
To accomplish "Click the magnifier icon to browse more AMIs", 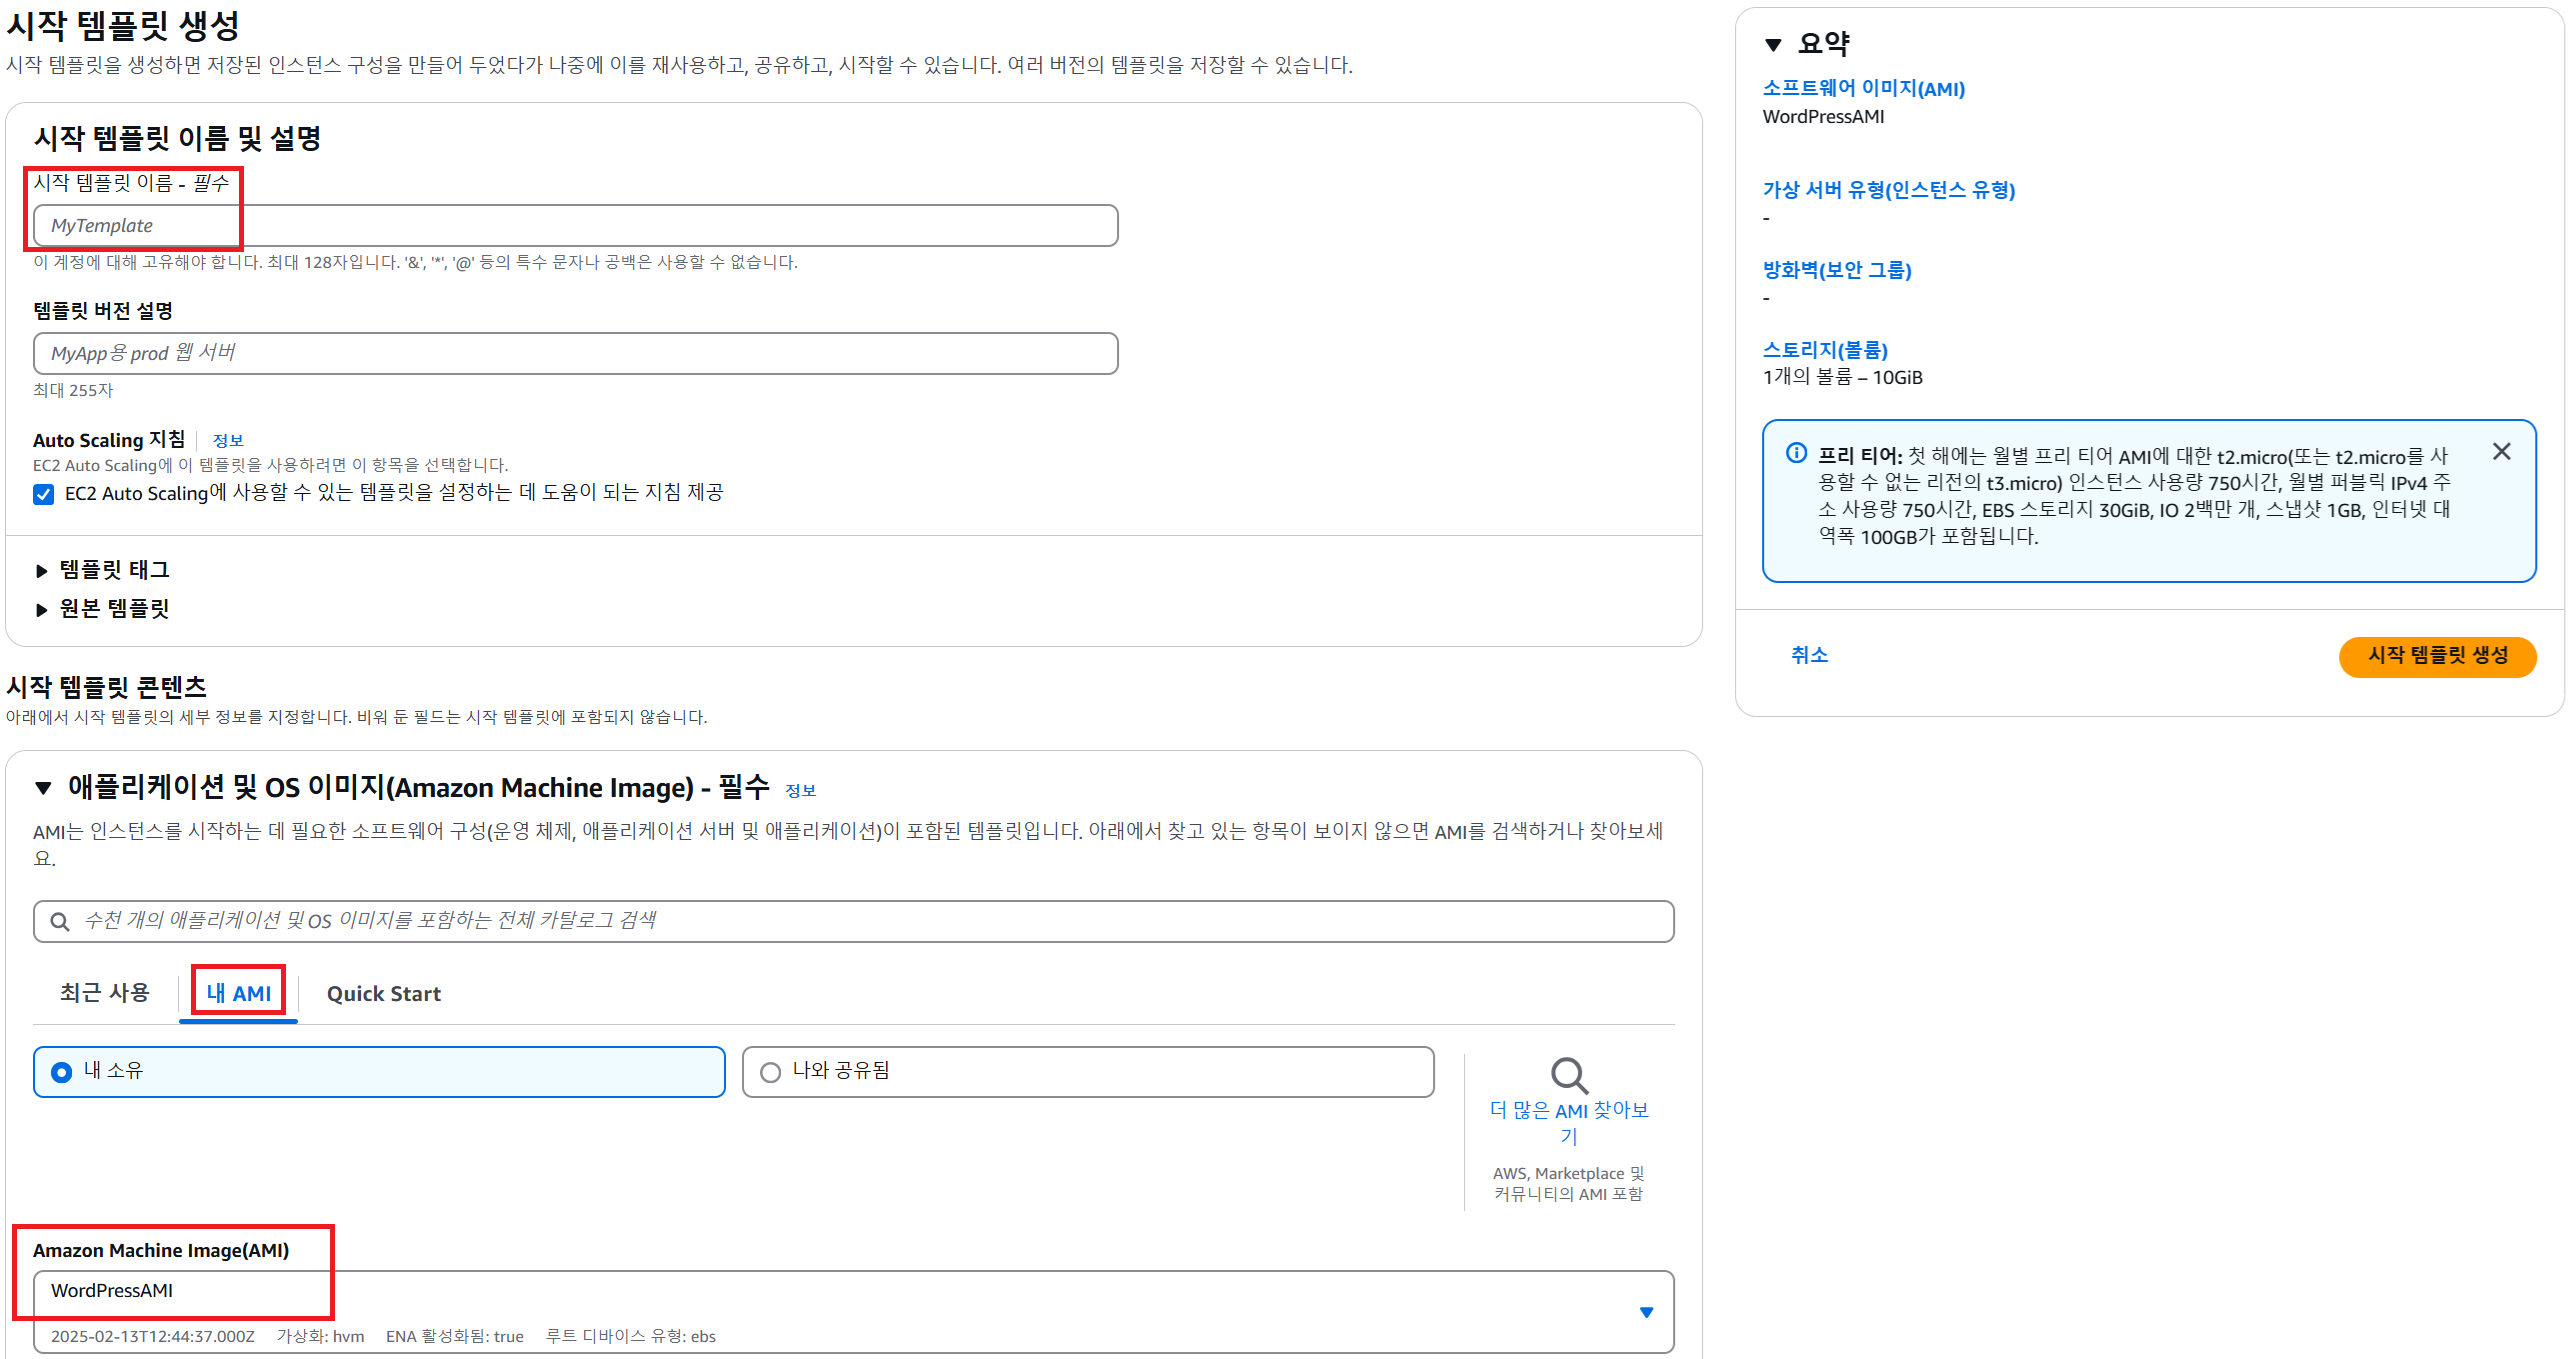I will coord(1568,1076).
